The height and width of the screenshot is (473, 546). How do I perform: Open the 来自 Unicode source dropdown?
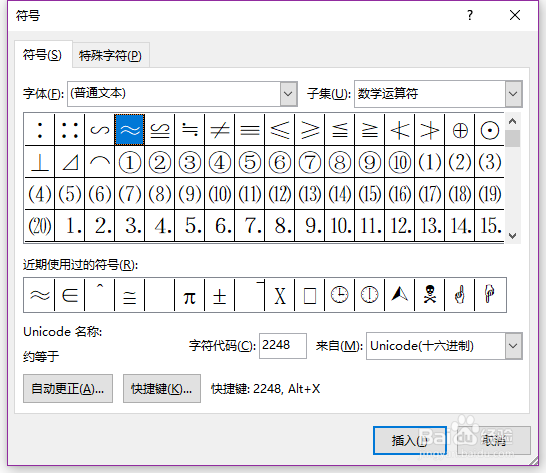(513, 346)
